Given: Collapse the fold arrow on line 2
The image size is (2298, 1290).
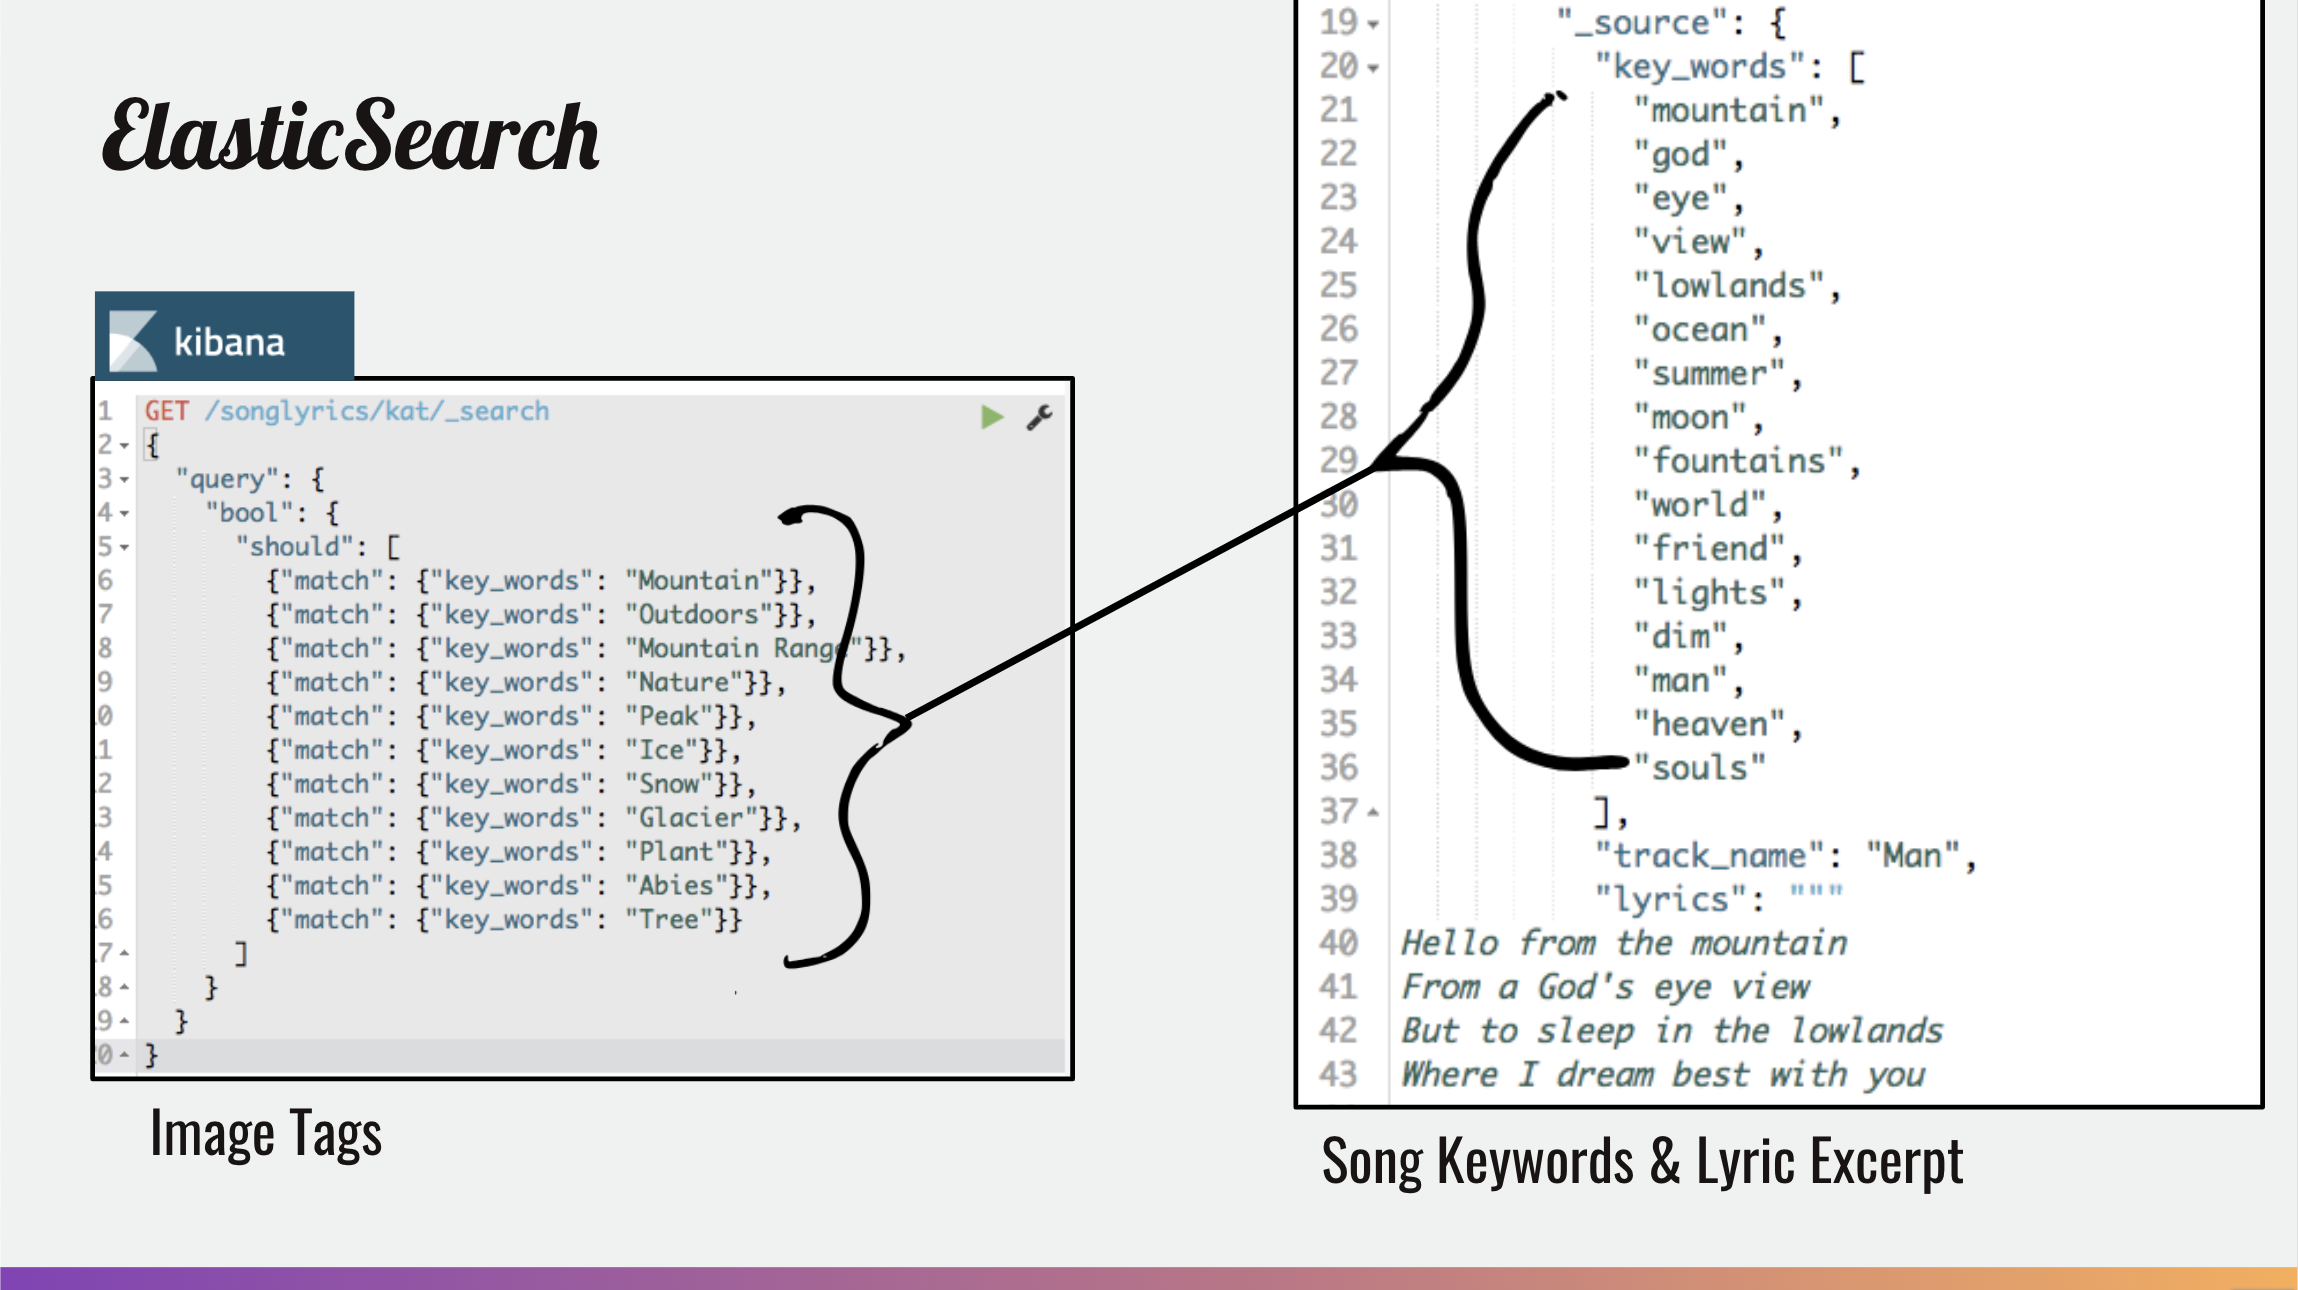Looking at the screenshot, I should [124, 446].
